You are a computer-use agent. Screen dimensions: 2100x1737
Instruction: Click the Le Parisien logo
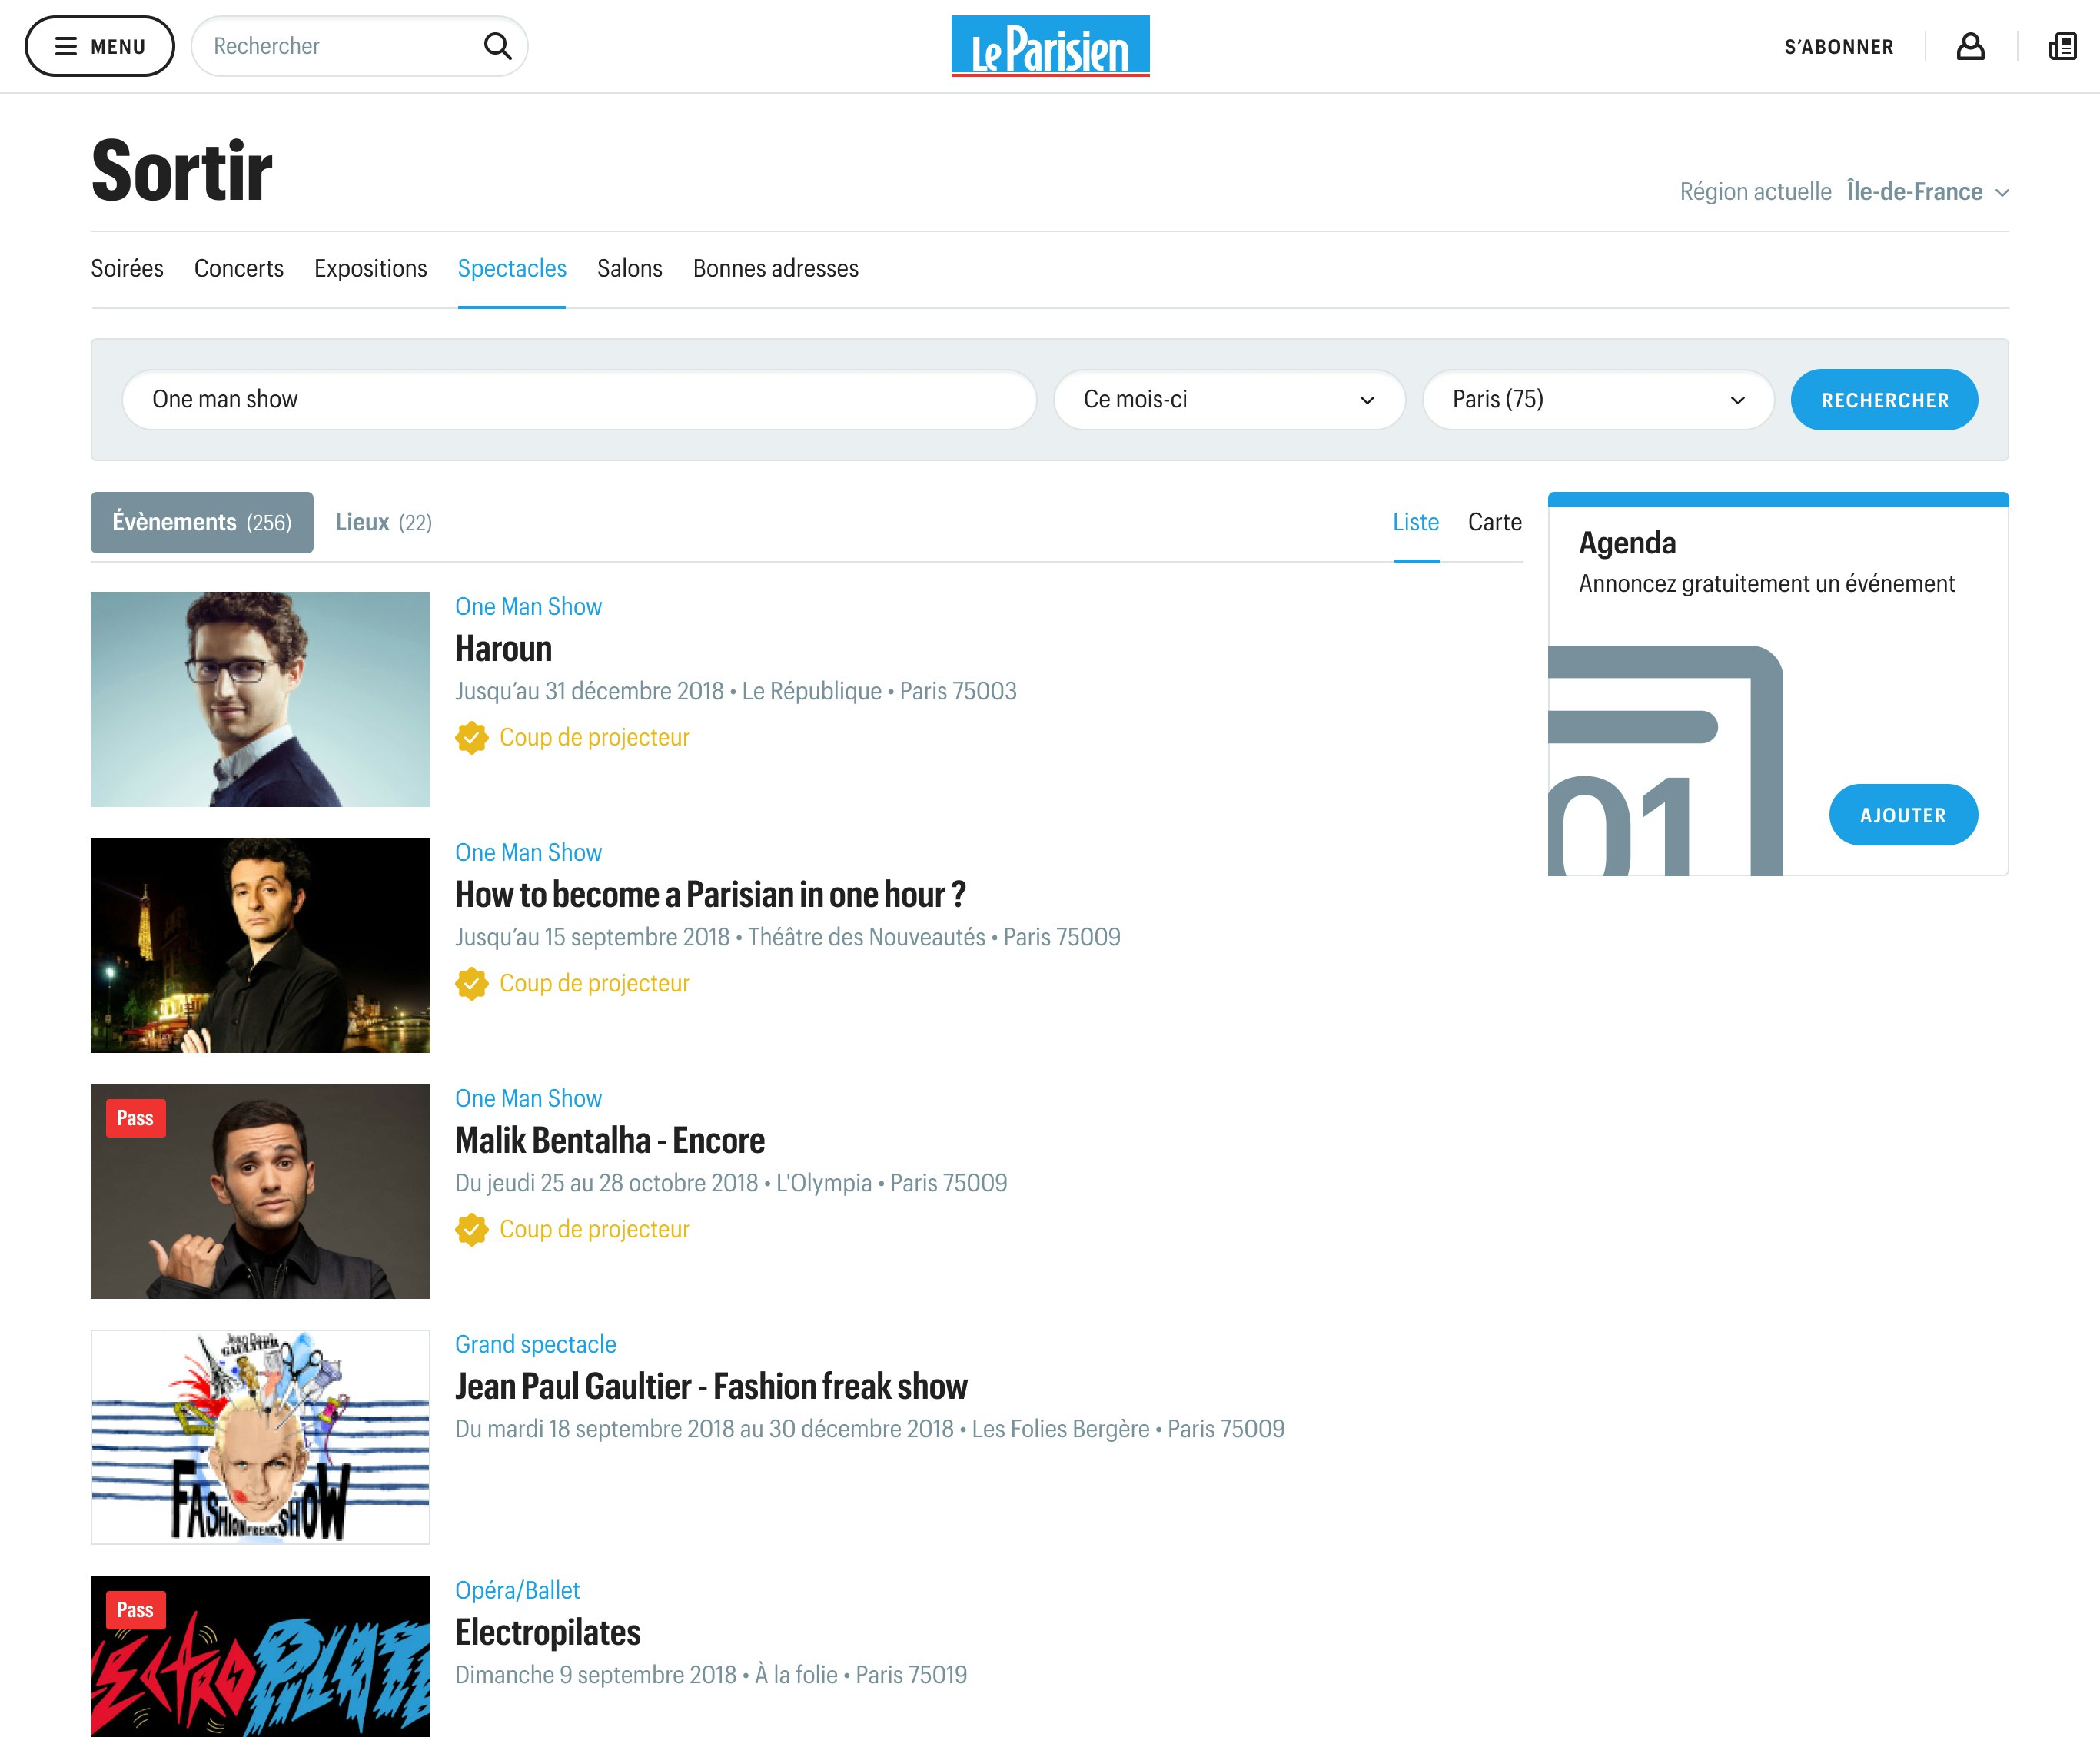coord(1050,46)
